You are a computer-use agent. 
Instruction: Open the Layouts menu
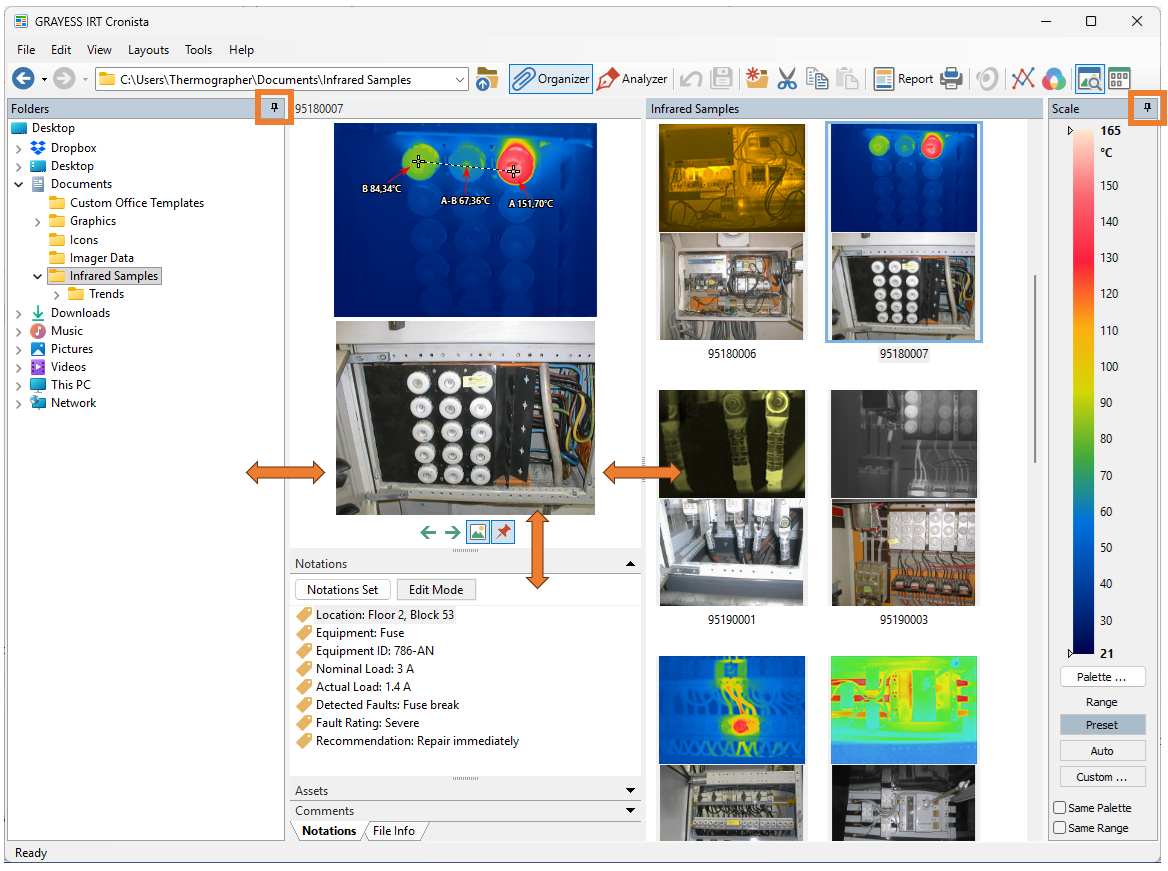tap(148, 50)
